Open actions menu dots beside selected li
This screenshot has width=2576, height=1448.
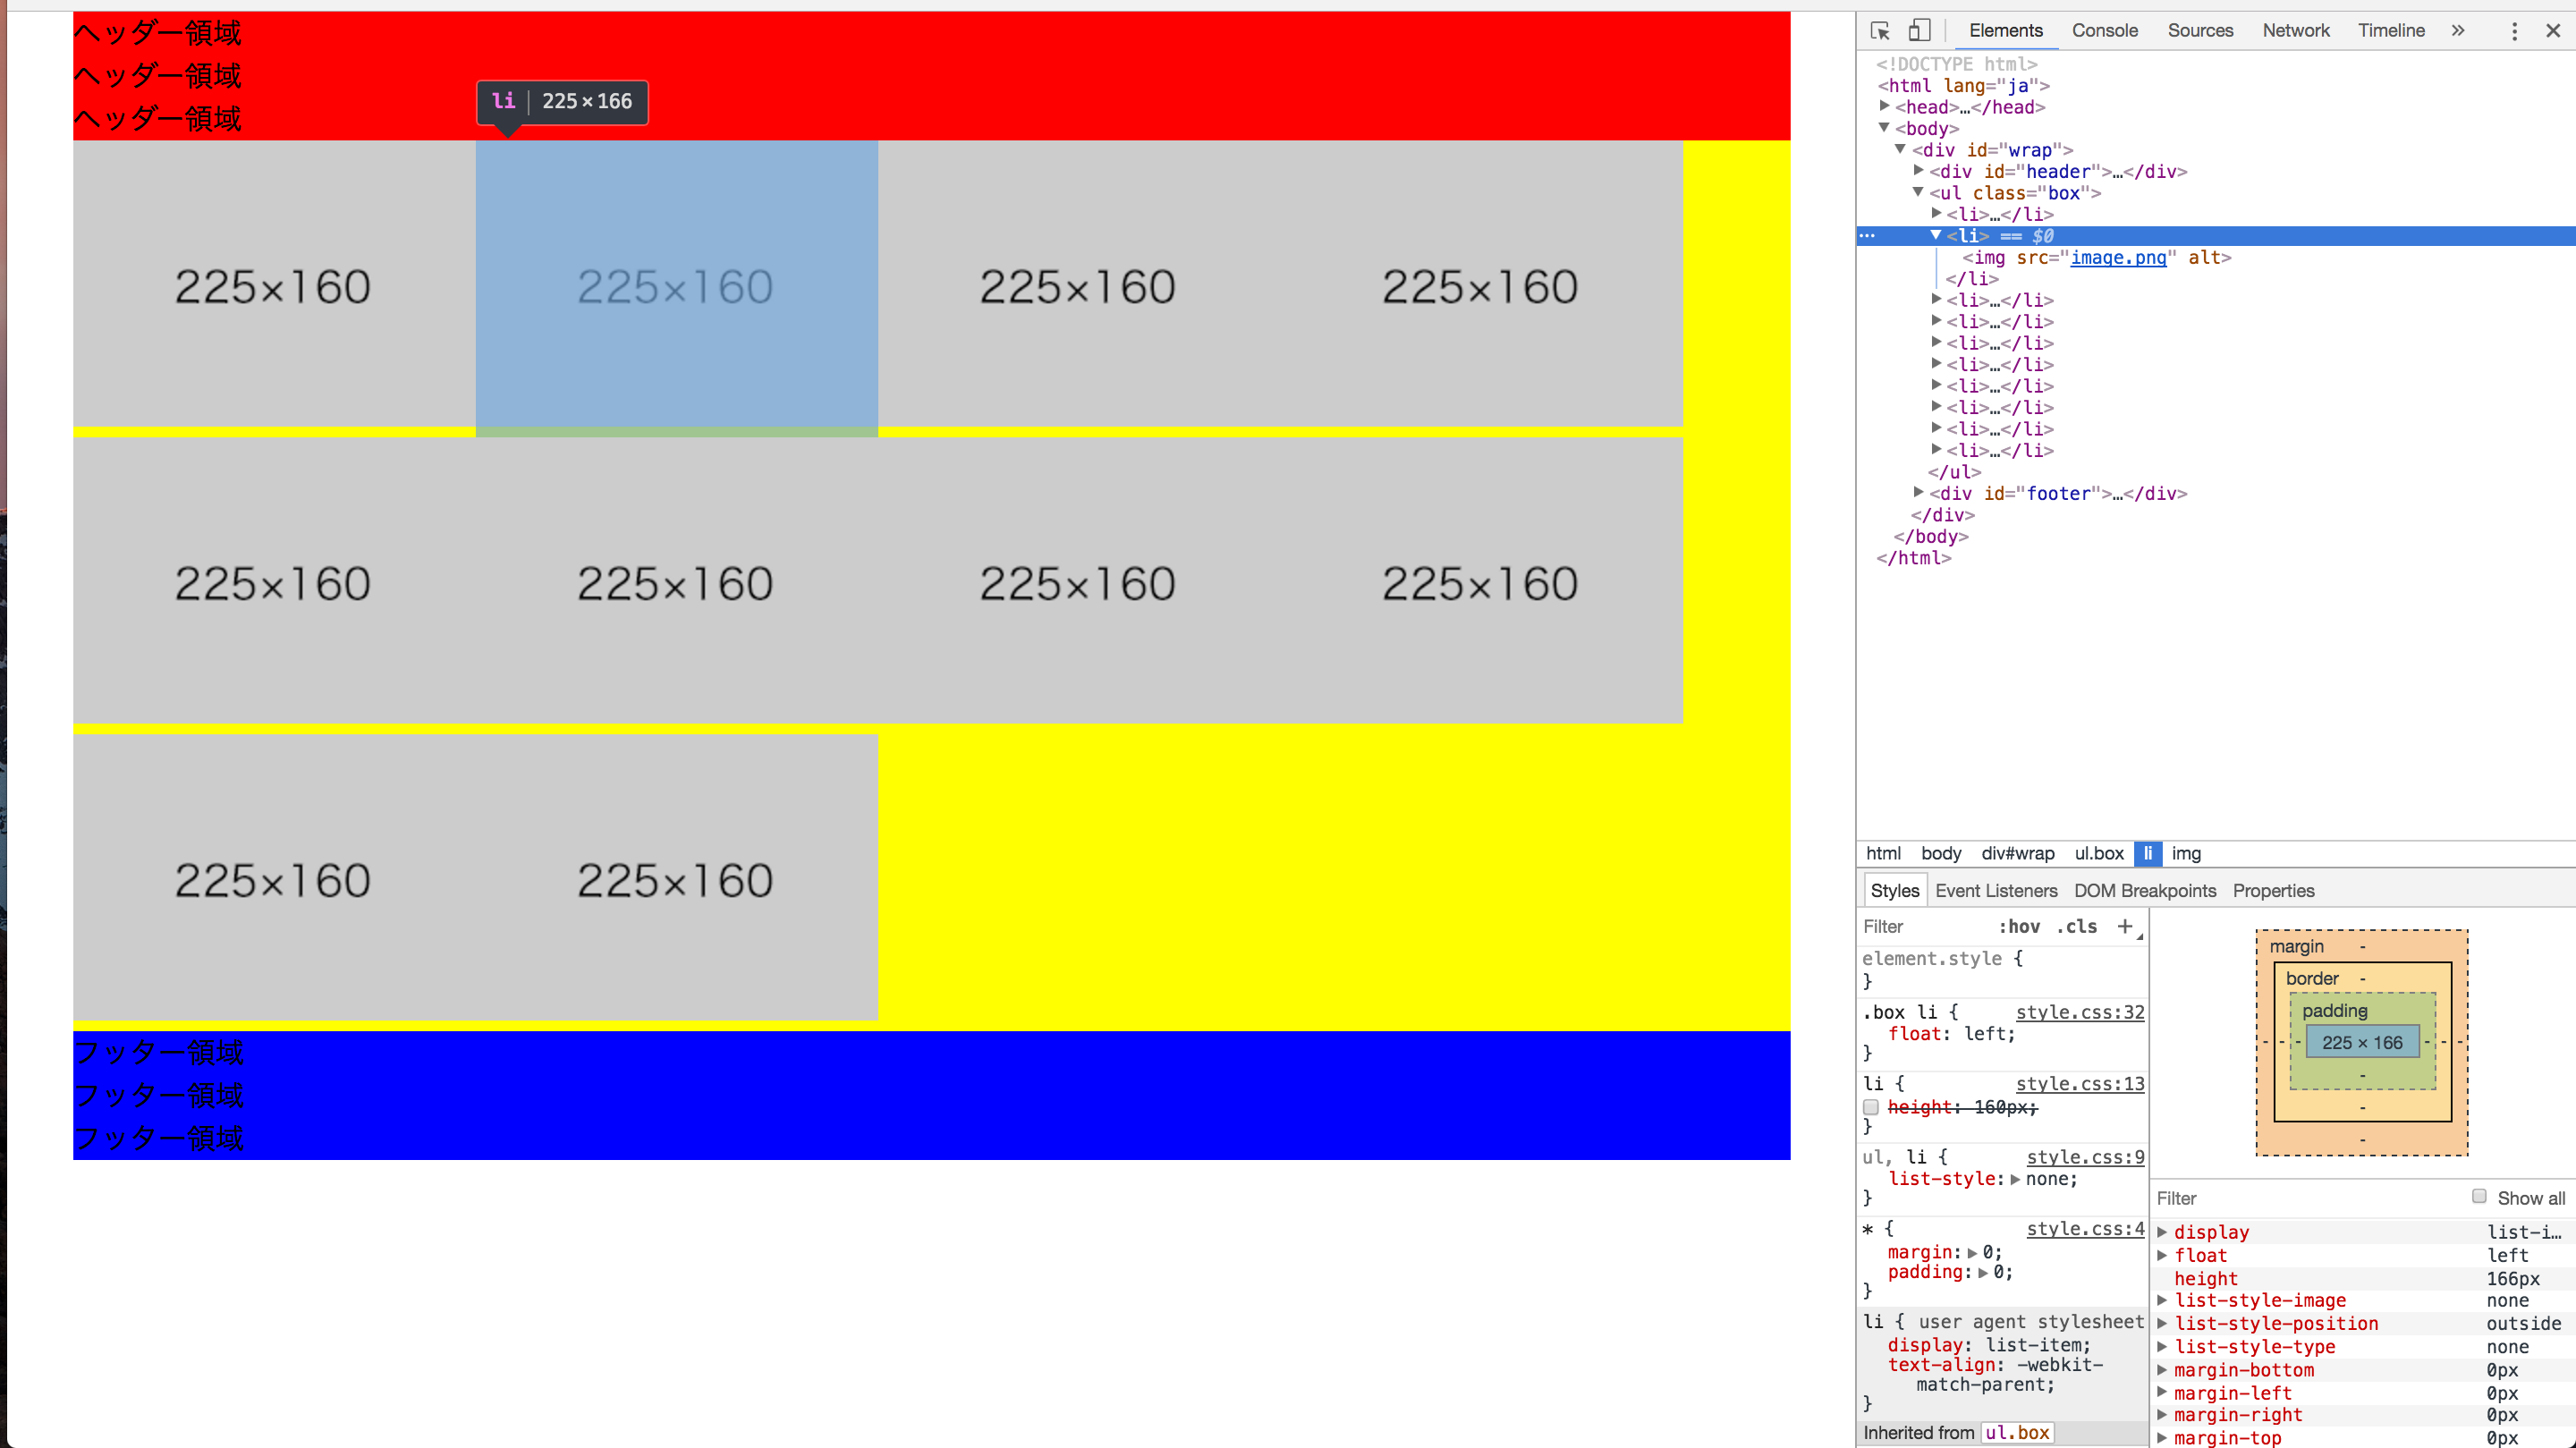coord(1867,236)
